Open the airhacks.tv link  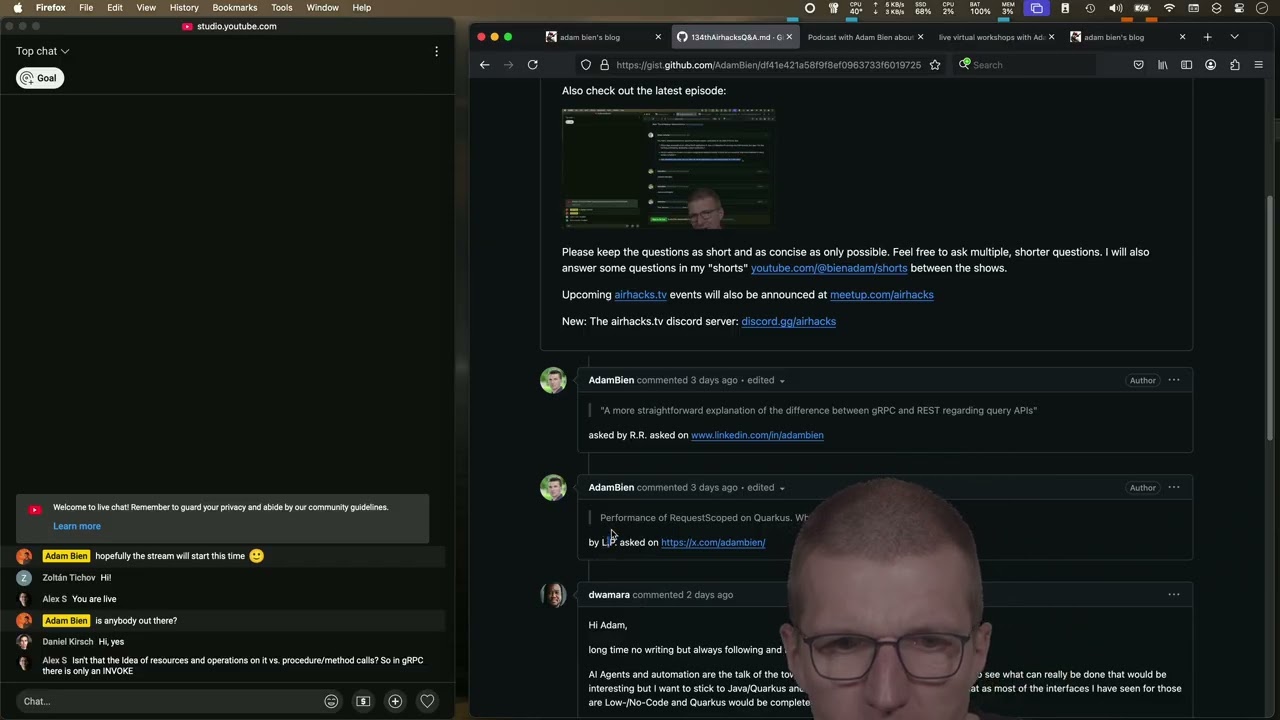(x=640, y=295)
